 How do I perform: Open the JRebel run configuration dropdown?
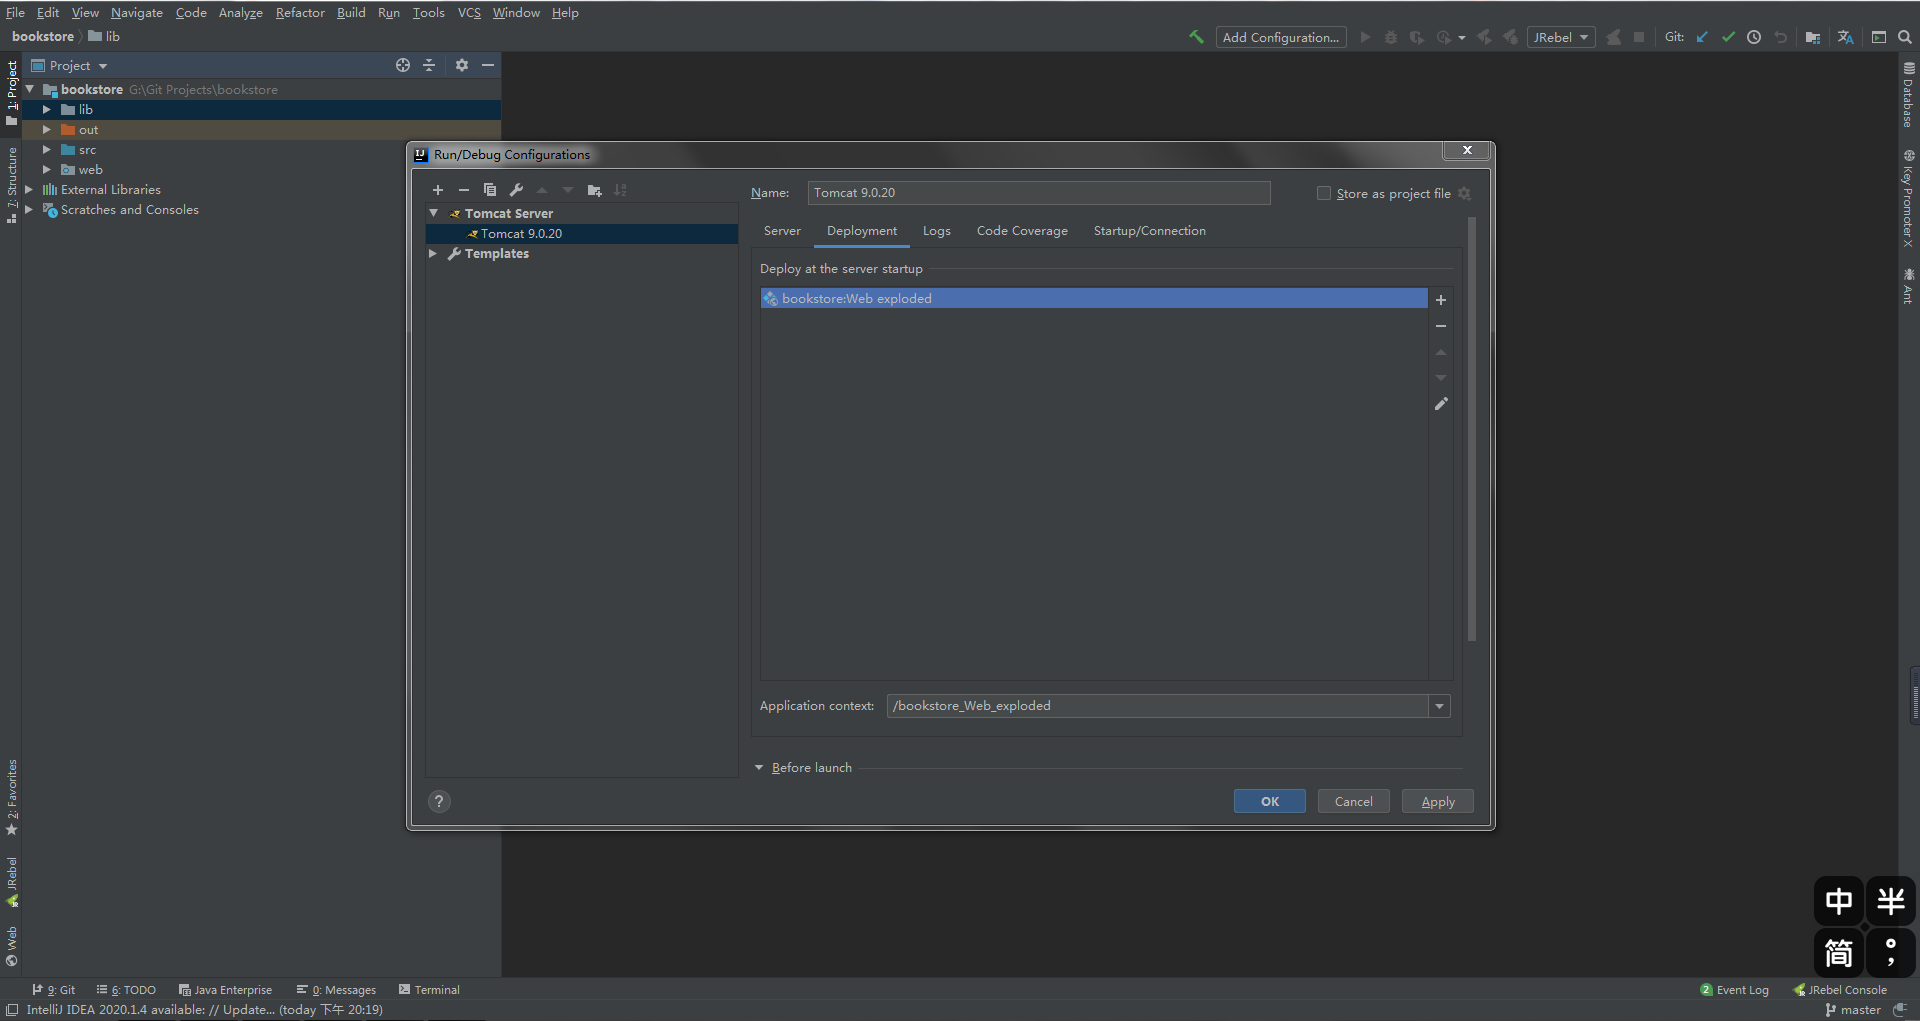click(1561, 37)
